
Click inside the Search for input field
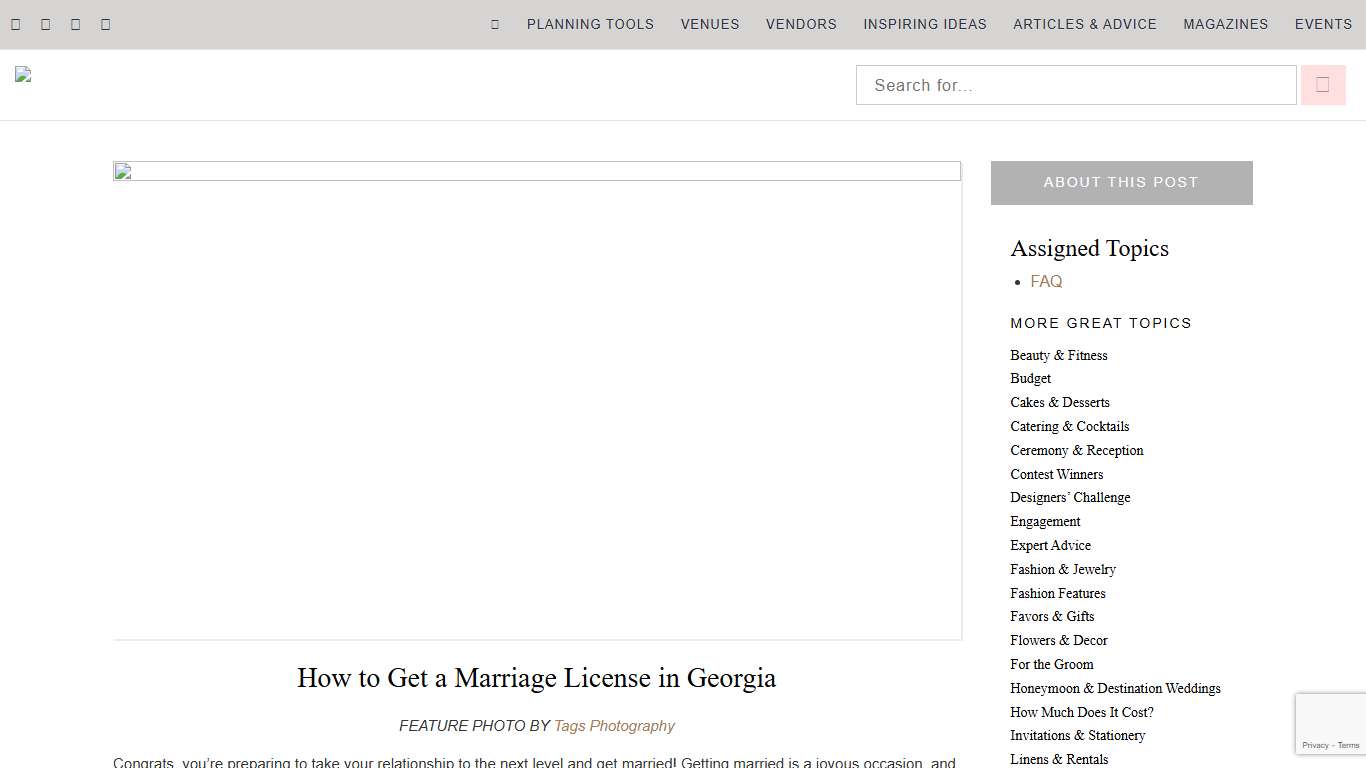(x=1075, y=84)
